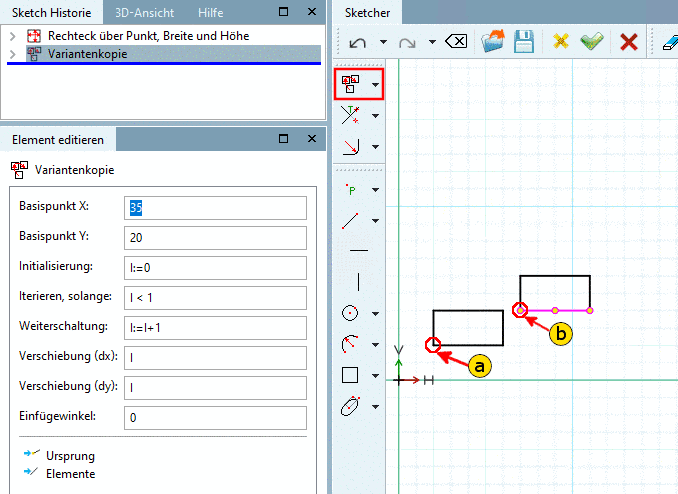Click the Ursprung link
This screenshot has height=494, width=678.
(70, 456)
